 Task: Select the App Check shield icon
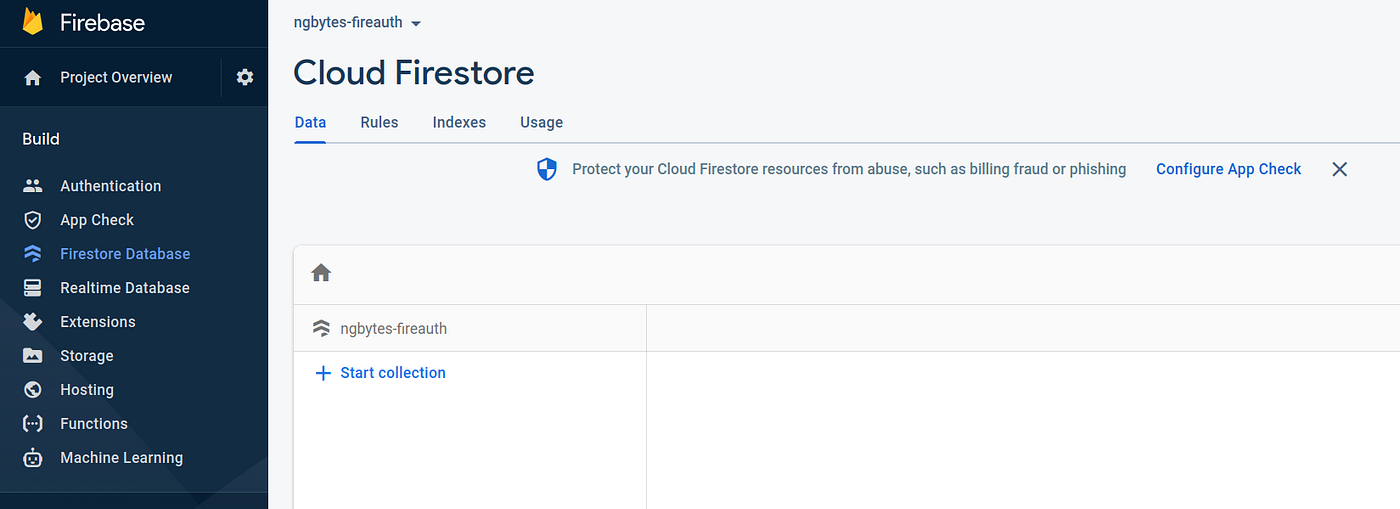pyautogui.click(x=33, y=220)
